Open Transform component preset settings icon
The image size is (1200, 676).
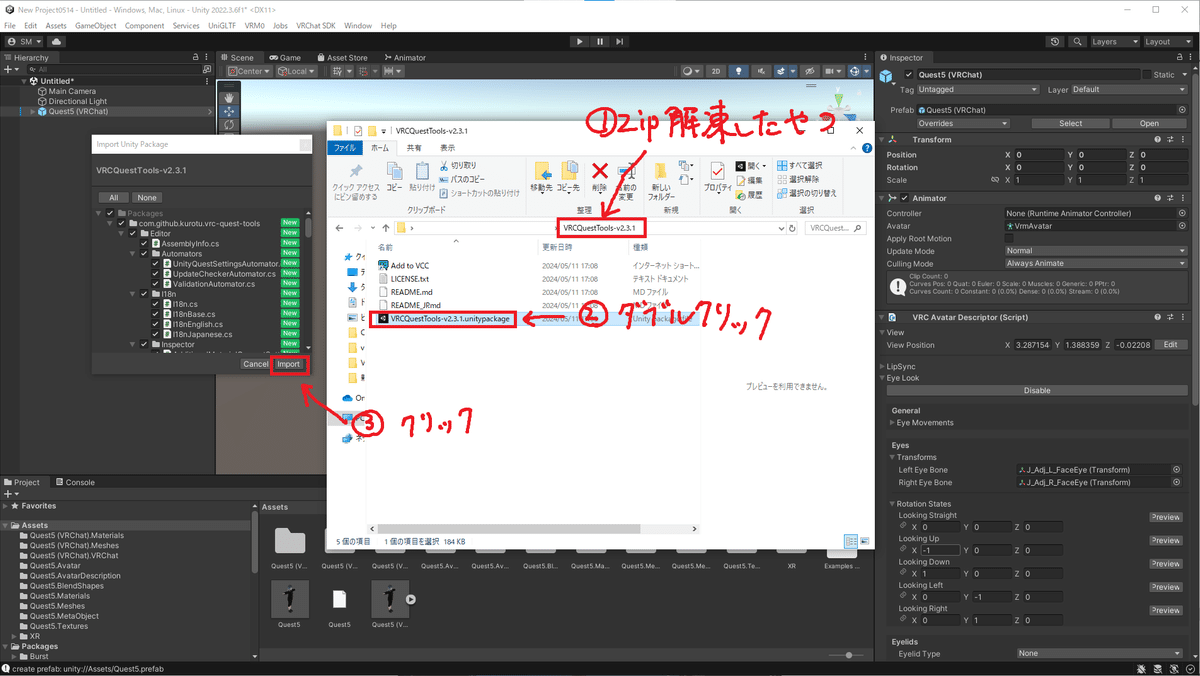click(x=1170, y=140)
